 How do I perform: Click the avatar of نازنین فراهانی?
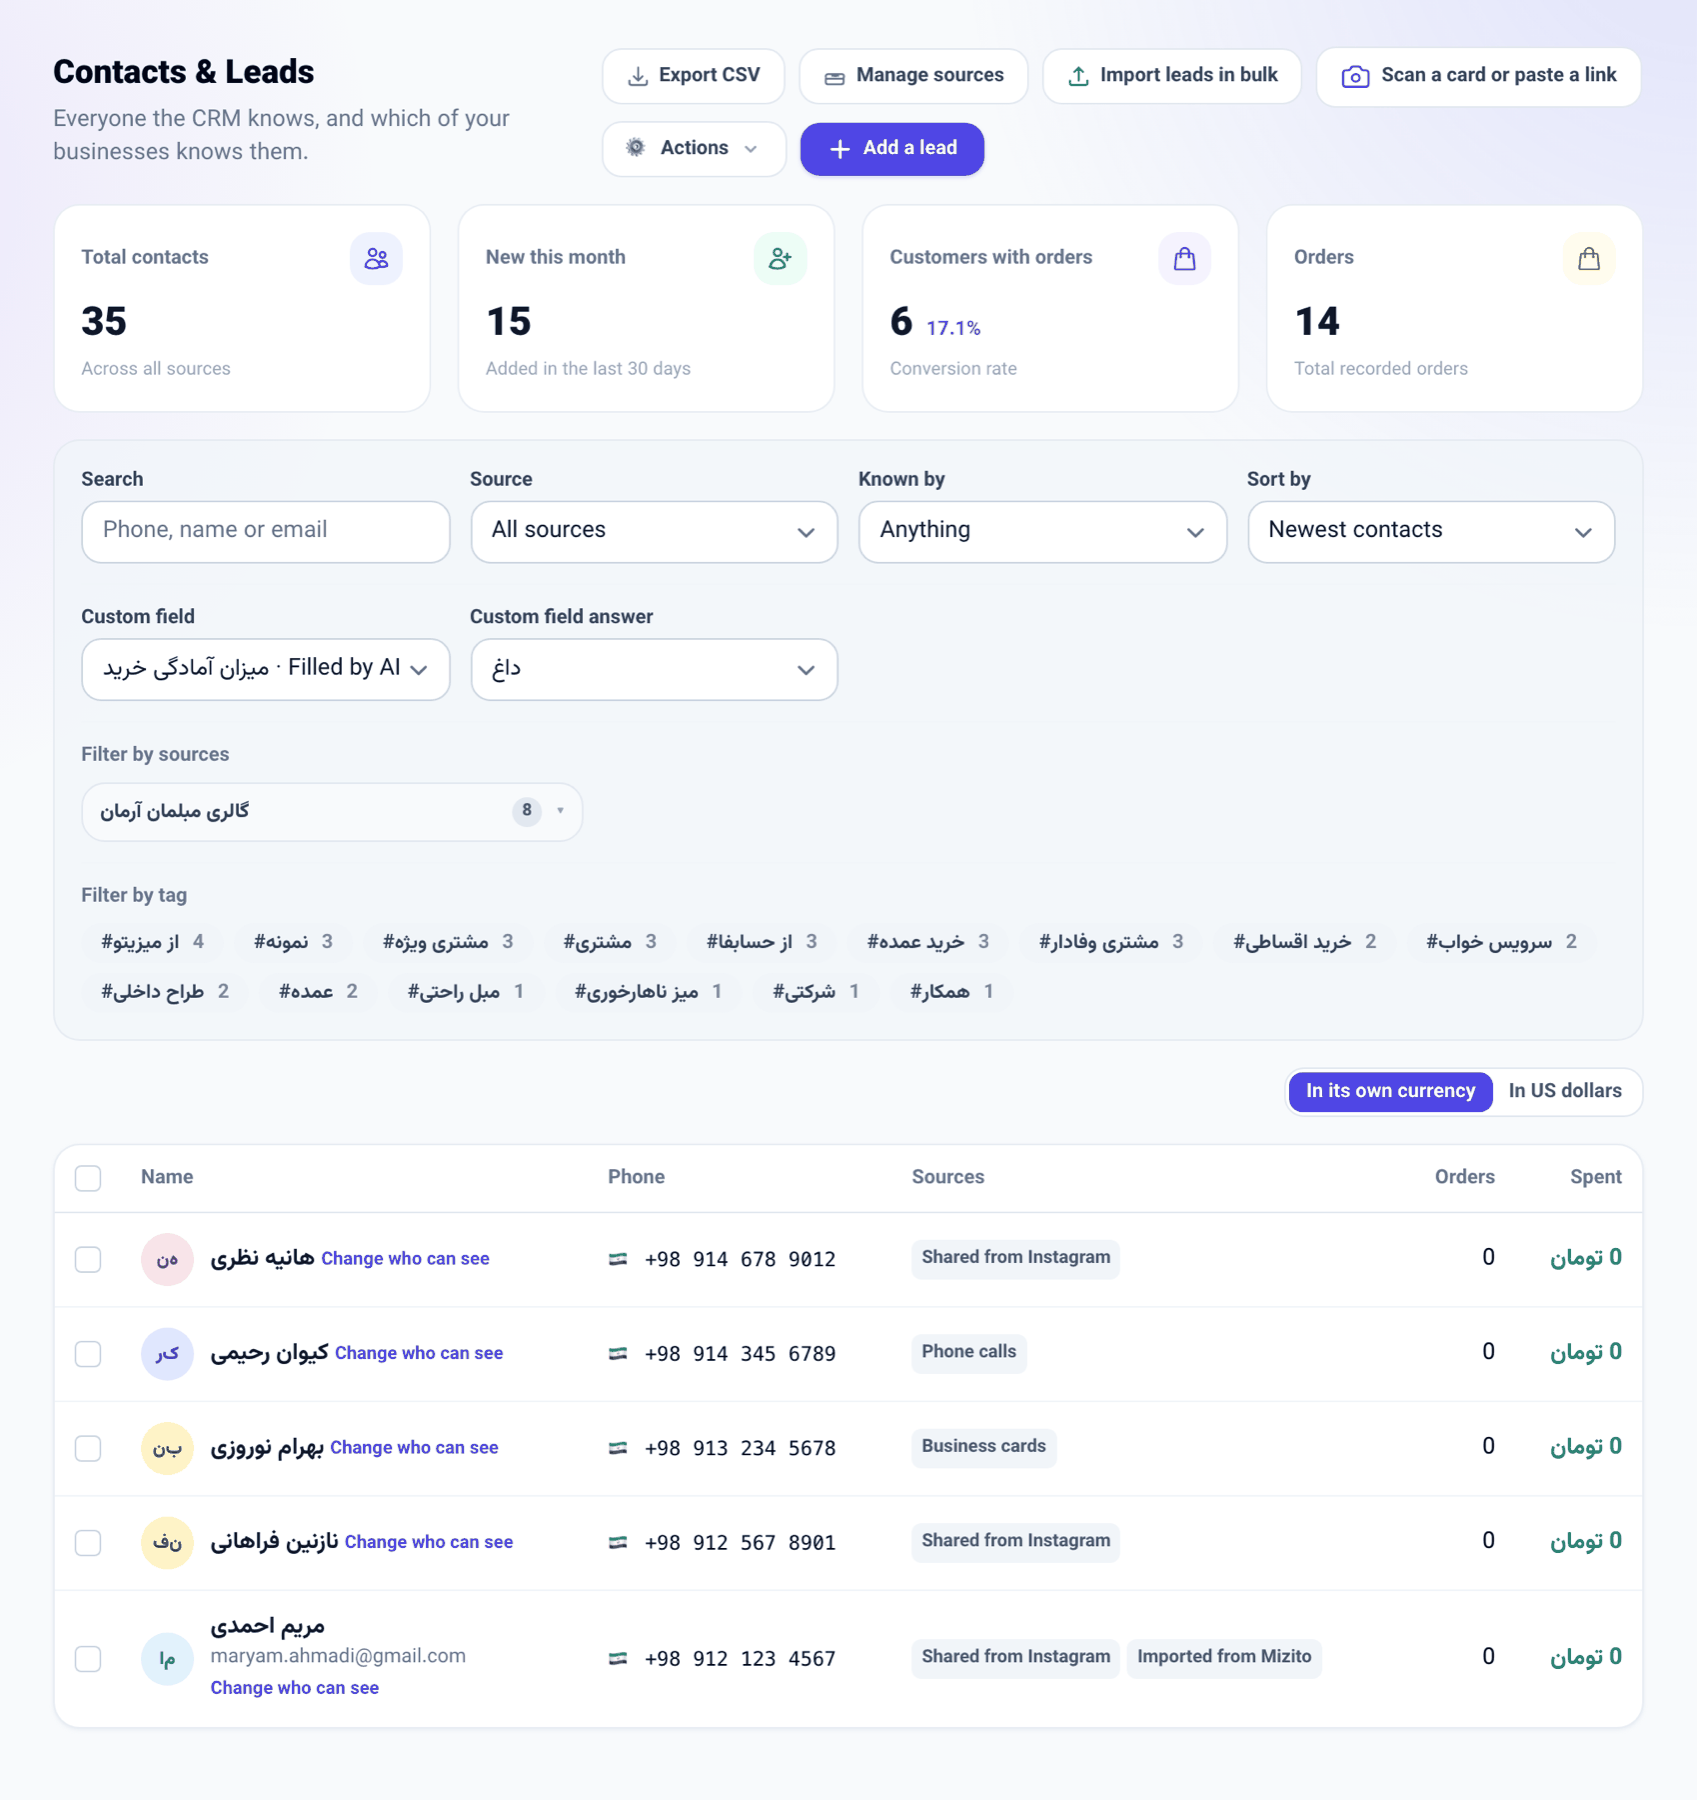[x=167, y=1543]
